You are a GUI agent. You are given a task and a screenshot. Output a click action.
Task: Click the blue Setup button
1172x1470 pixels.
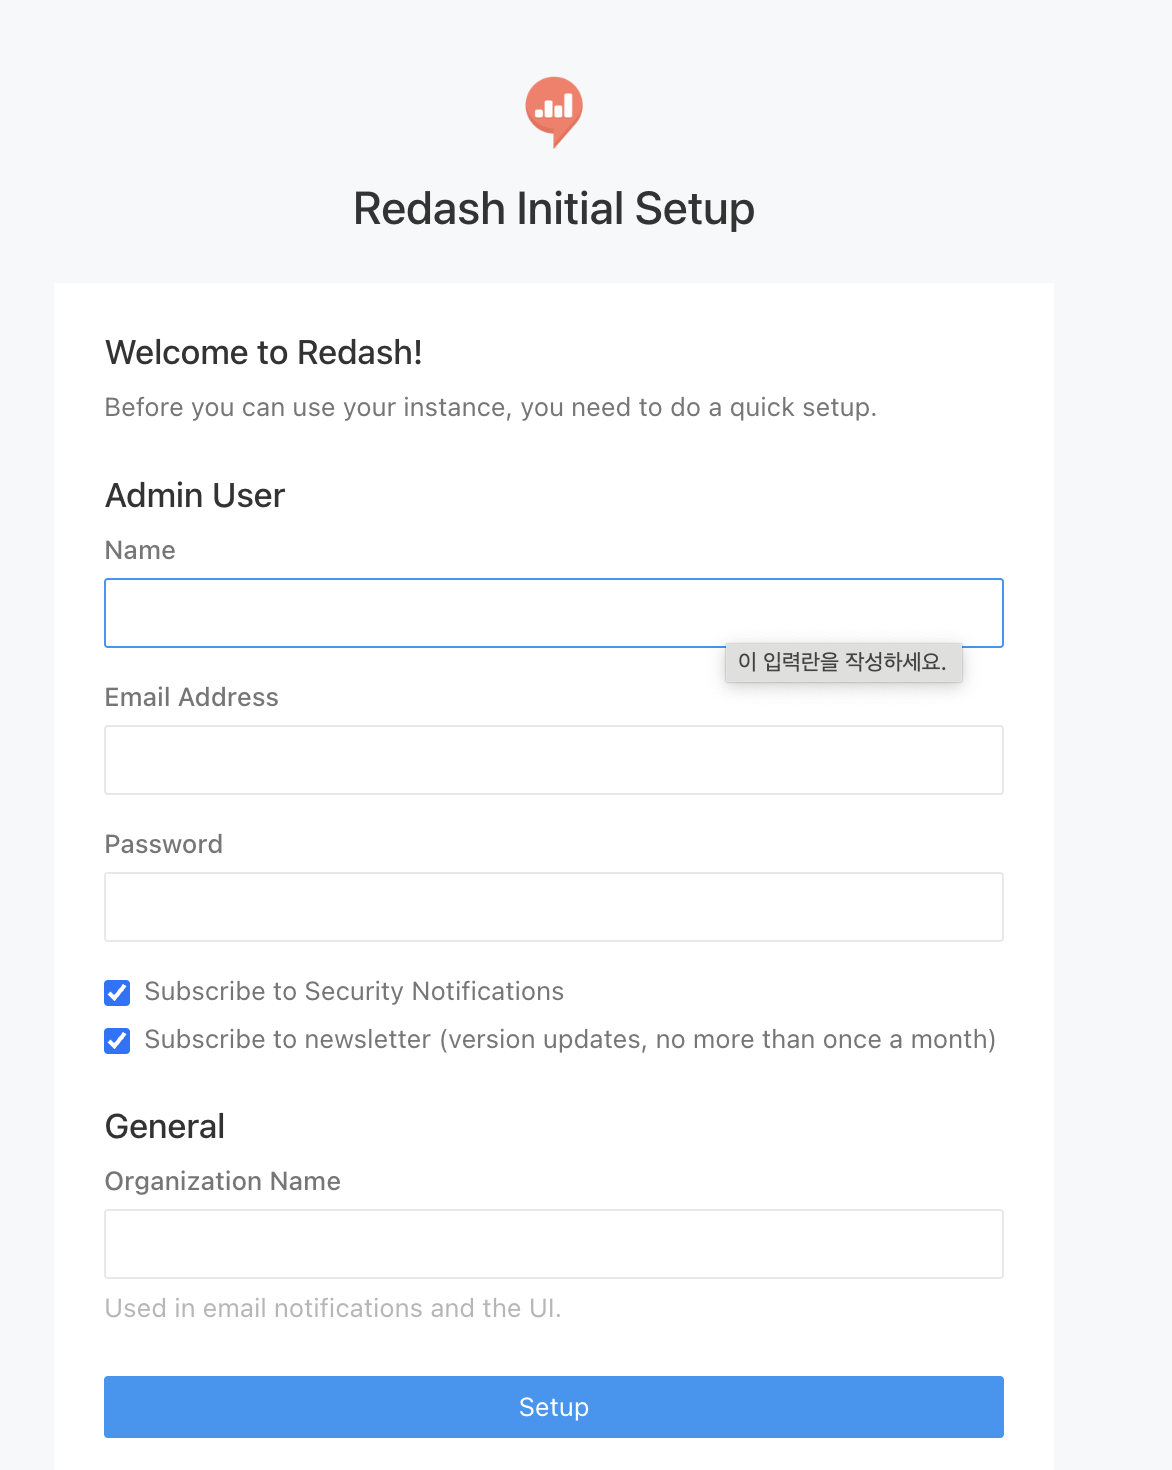tap(554, 1407)
